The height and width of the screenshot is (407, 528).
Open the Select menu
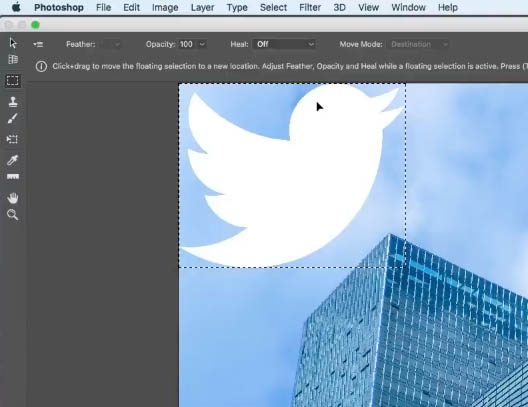click(x=273, y=7)
